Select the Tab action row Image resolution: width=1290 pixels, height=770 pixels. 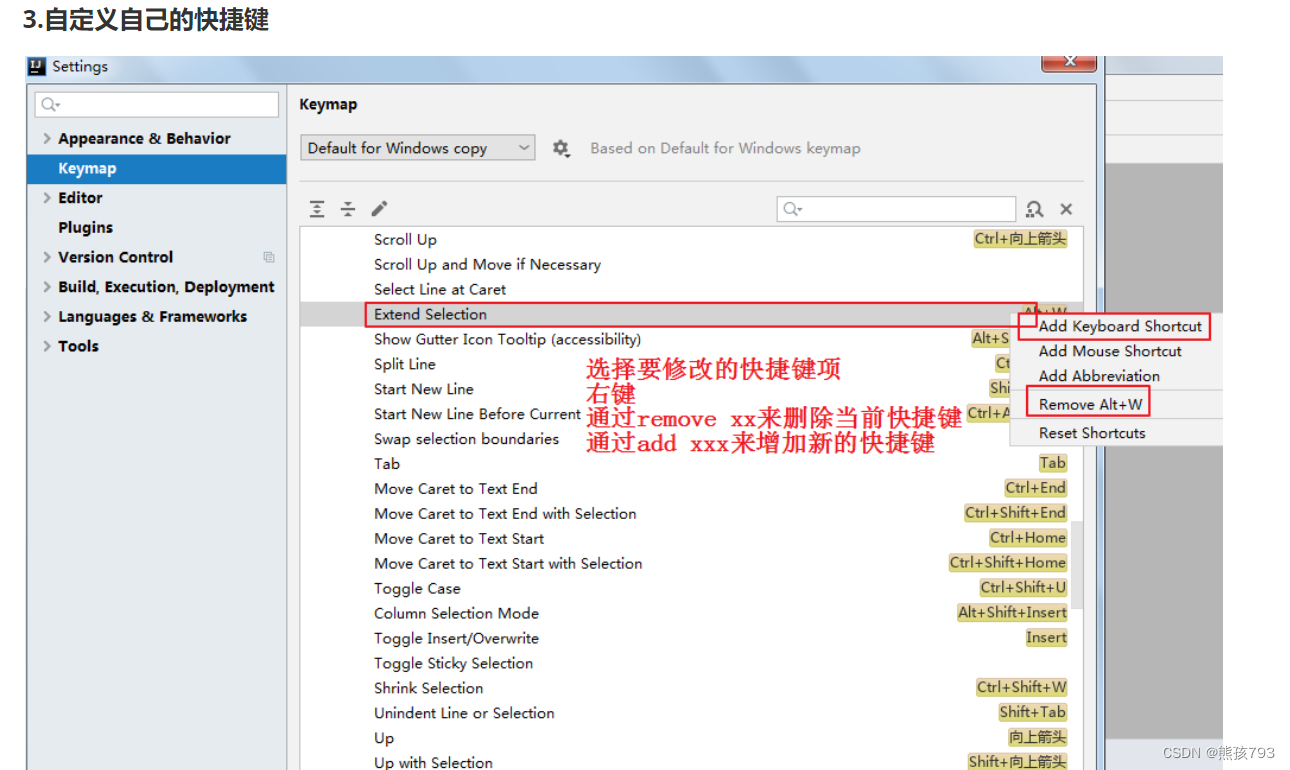pyautogui.click(x=685, y=464)
